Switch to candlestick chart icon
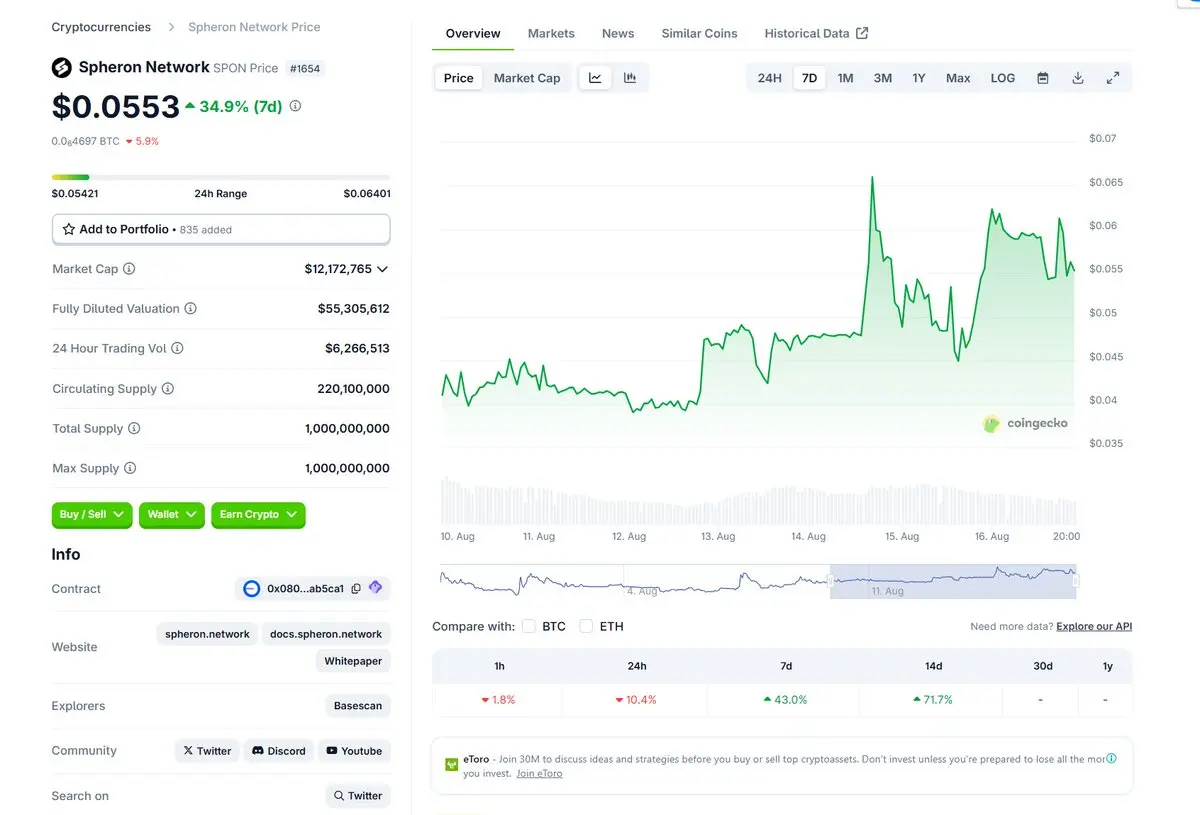 tap(630, 78)
